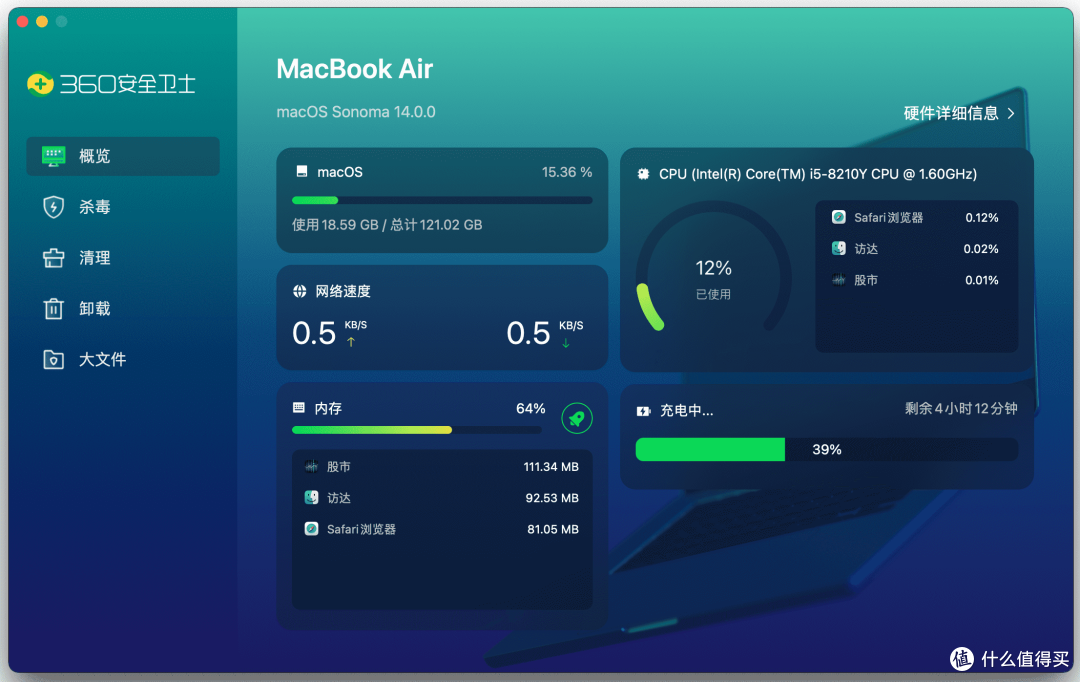Open the 概览 overview tab
This screenshot has height=682, width=1080.
[123, 156]
